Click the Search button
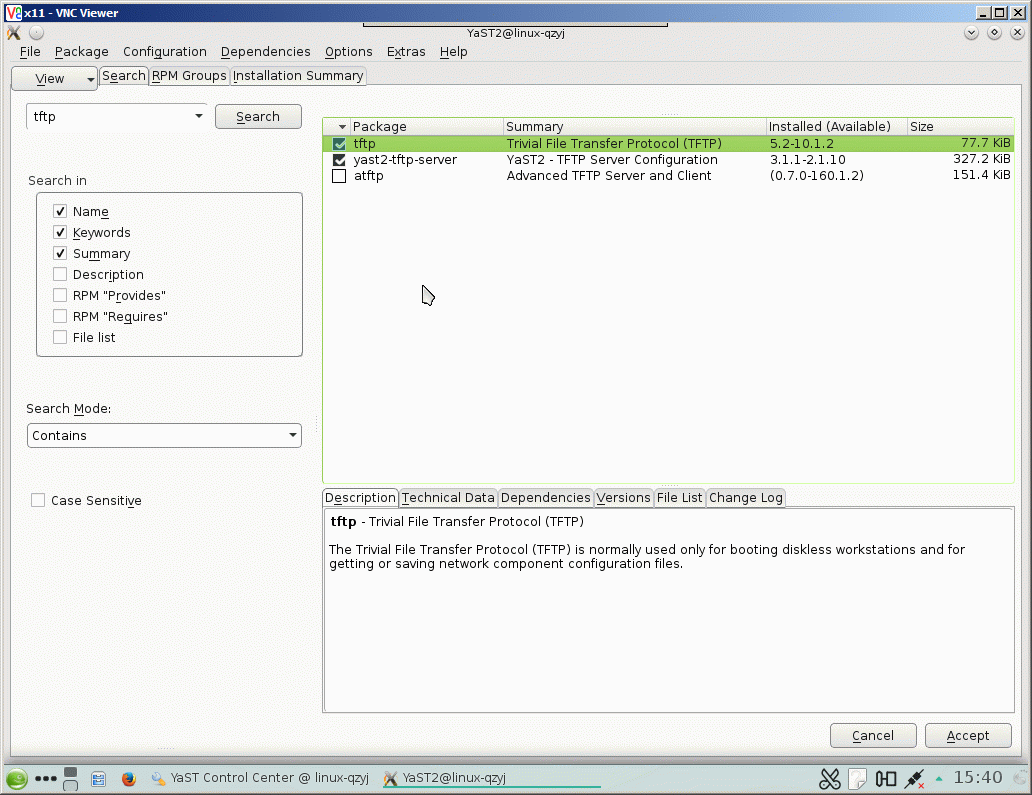 (258, 116)
